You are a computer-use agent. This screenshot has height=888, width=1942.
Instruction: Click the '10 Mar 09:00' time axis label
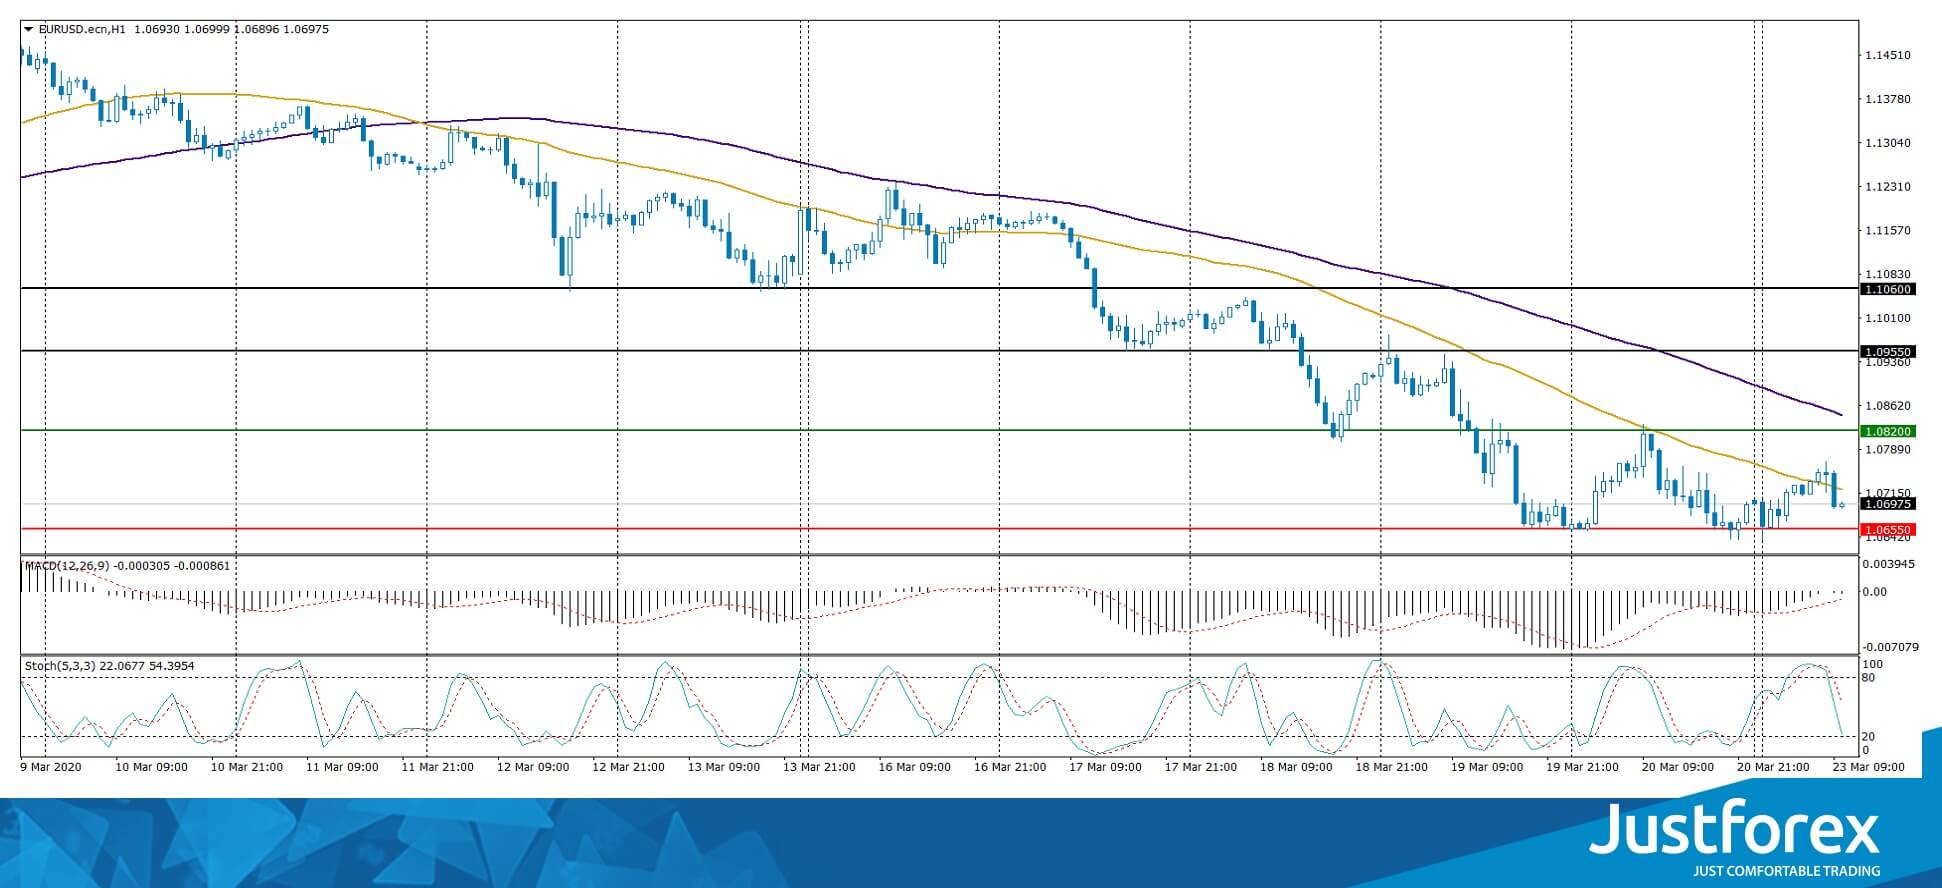[x=151, y=768]
